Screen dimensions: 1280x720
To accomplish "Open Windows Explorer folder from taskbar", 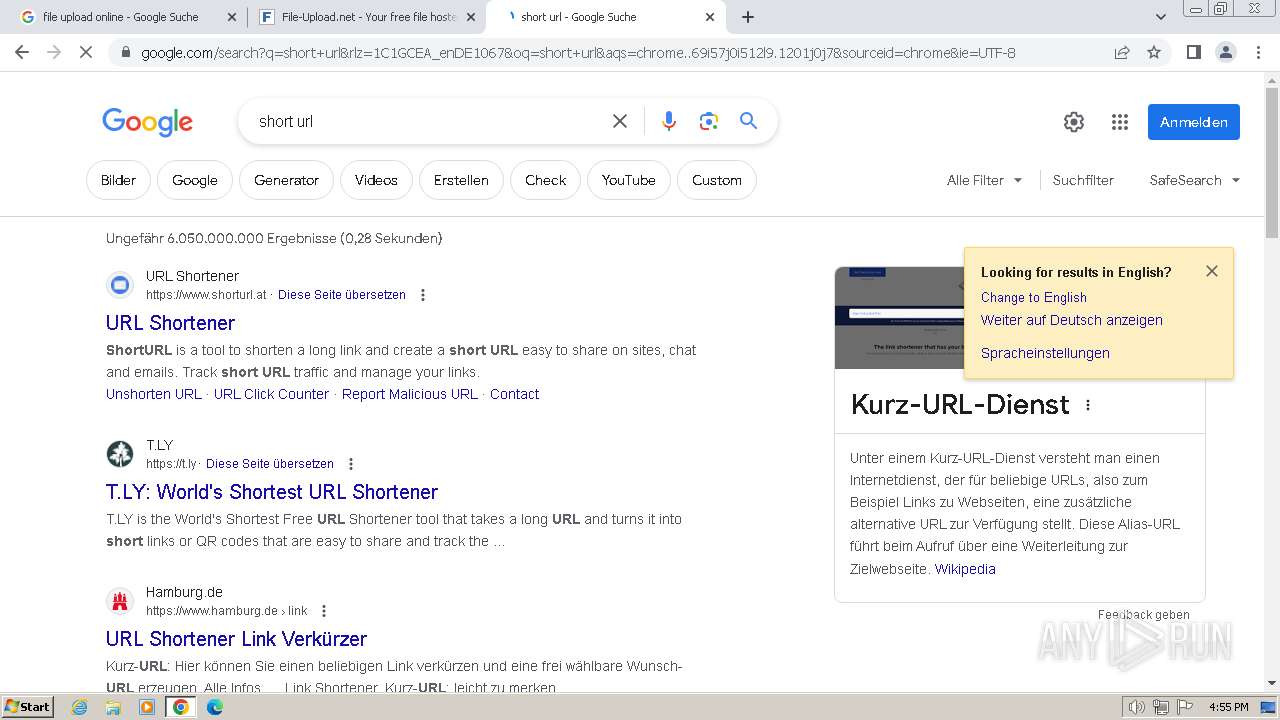I will pos(113,707).
